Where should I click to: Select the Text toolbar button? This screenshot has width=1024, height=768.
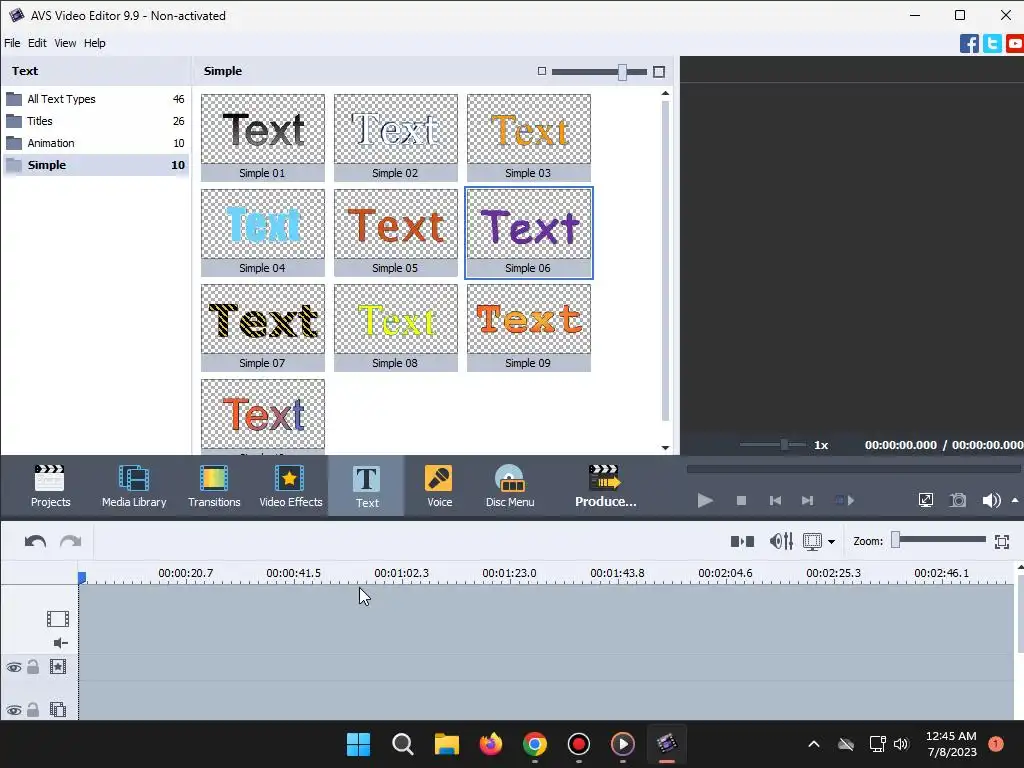point(366,487)
